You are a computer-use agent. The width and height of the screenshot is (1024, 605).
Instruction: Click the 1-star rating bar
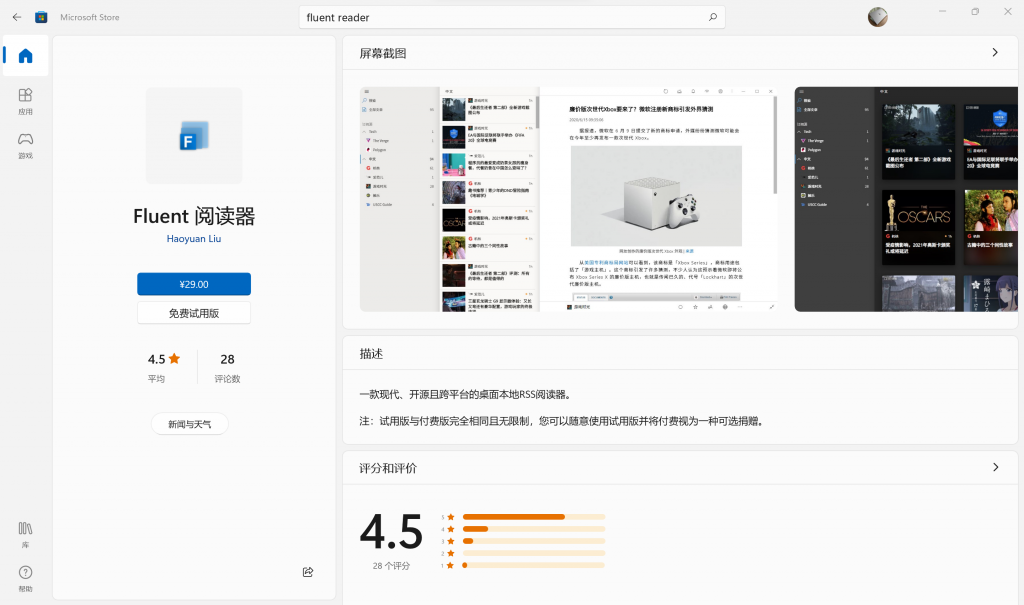pos(534,565)
